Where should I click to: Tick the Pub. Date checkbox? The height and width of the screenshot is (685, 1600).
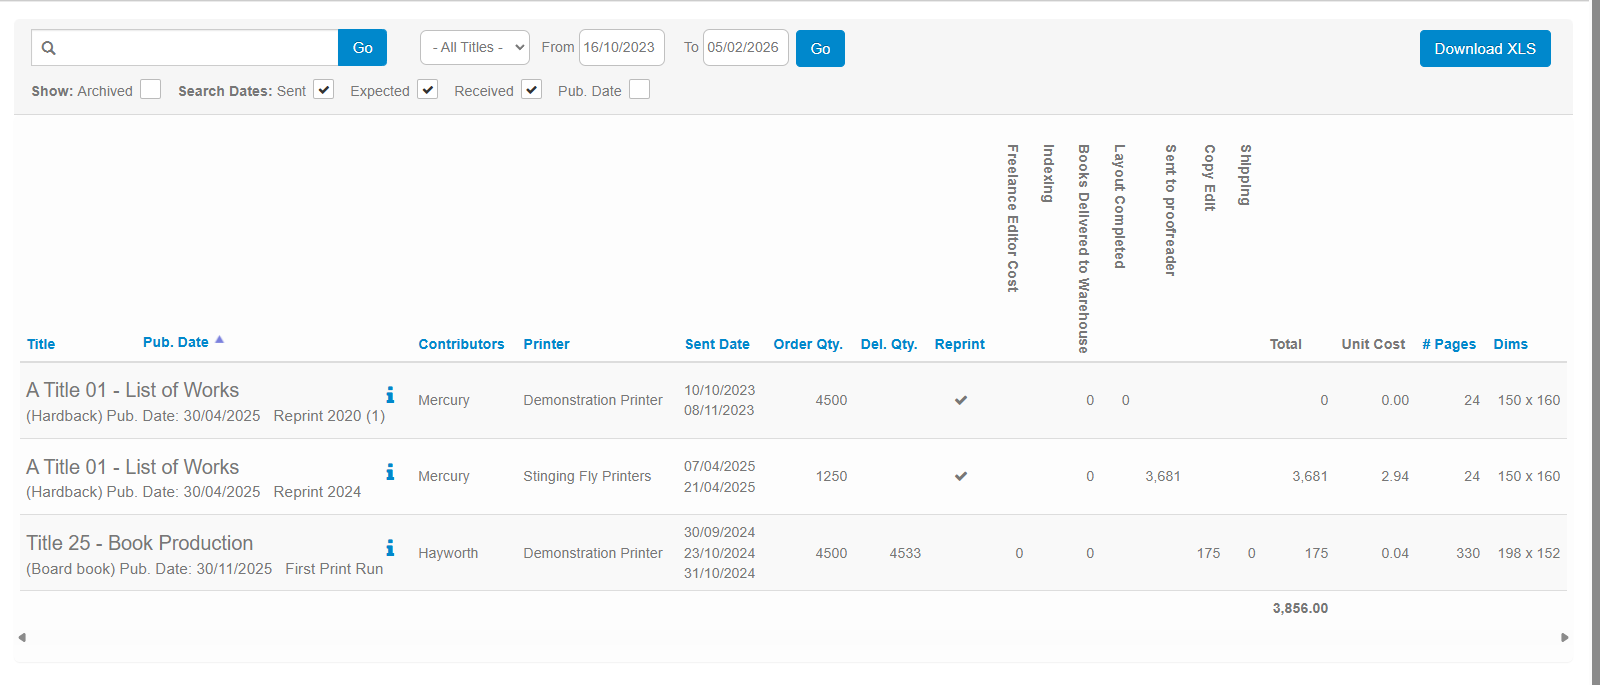coord(639,90)
